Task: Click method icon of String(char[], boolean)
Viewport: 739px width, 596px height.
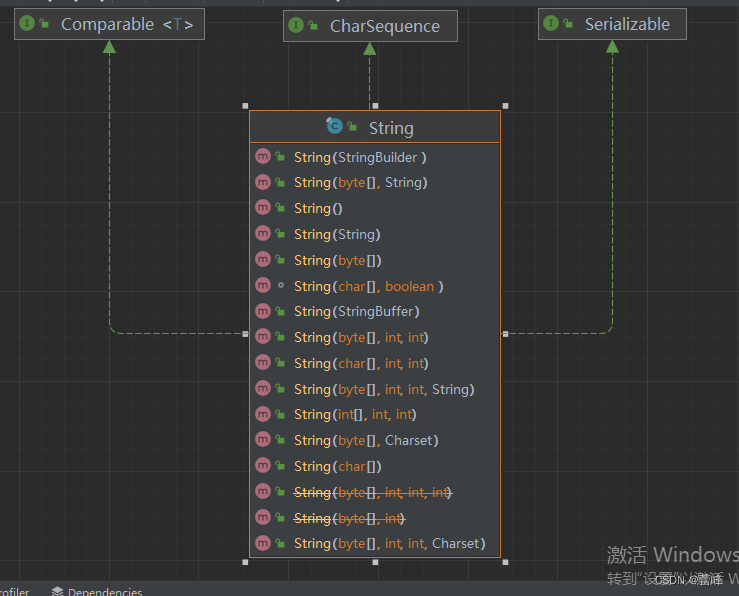Action: pos(263,285)
